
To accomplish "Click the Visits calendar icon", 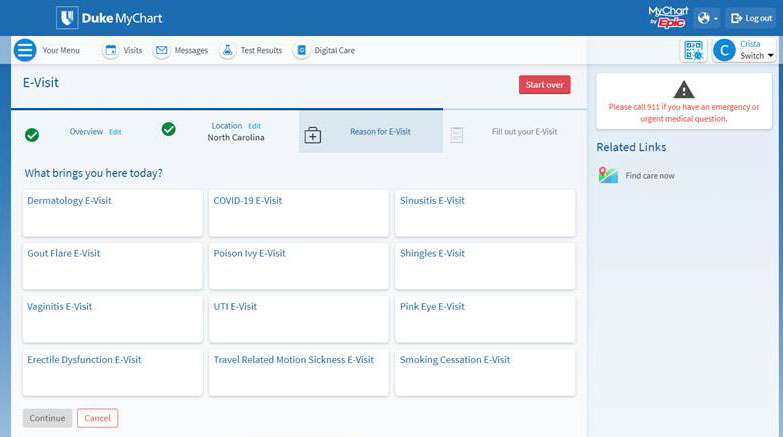I will coord(111,50).
